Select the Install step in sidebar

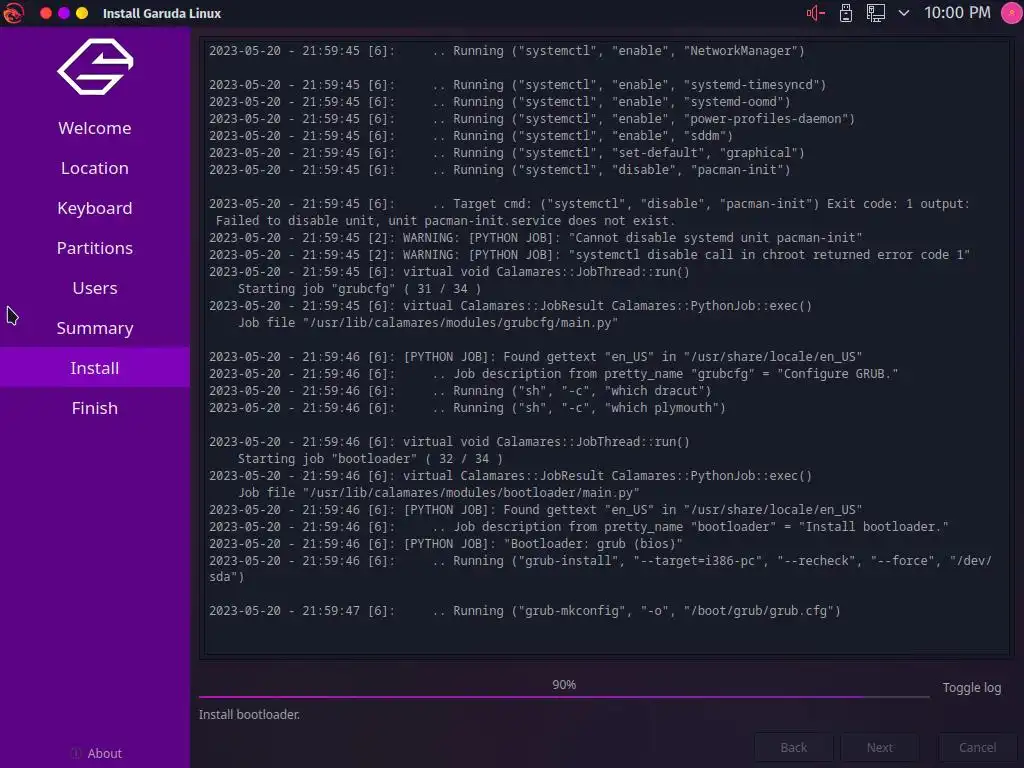click(x=95, y=368)
